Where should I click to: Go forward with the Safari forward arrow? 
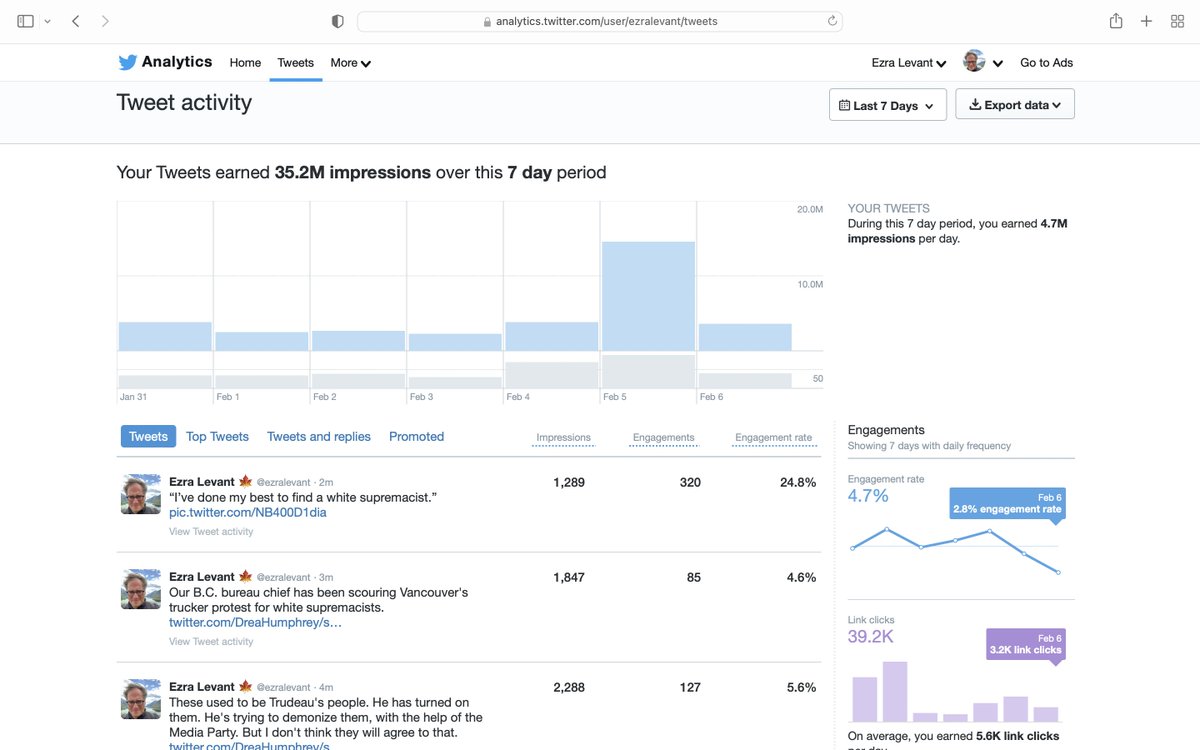coord(105,21)
